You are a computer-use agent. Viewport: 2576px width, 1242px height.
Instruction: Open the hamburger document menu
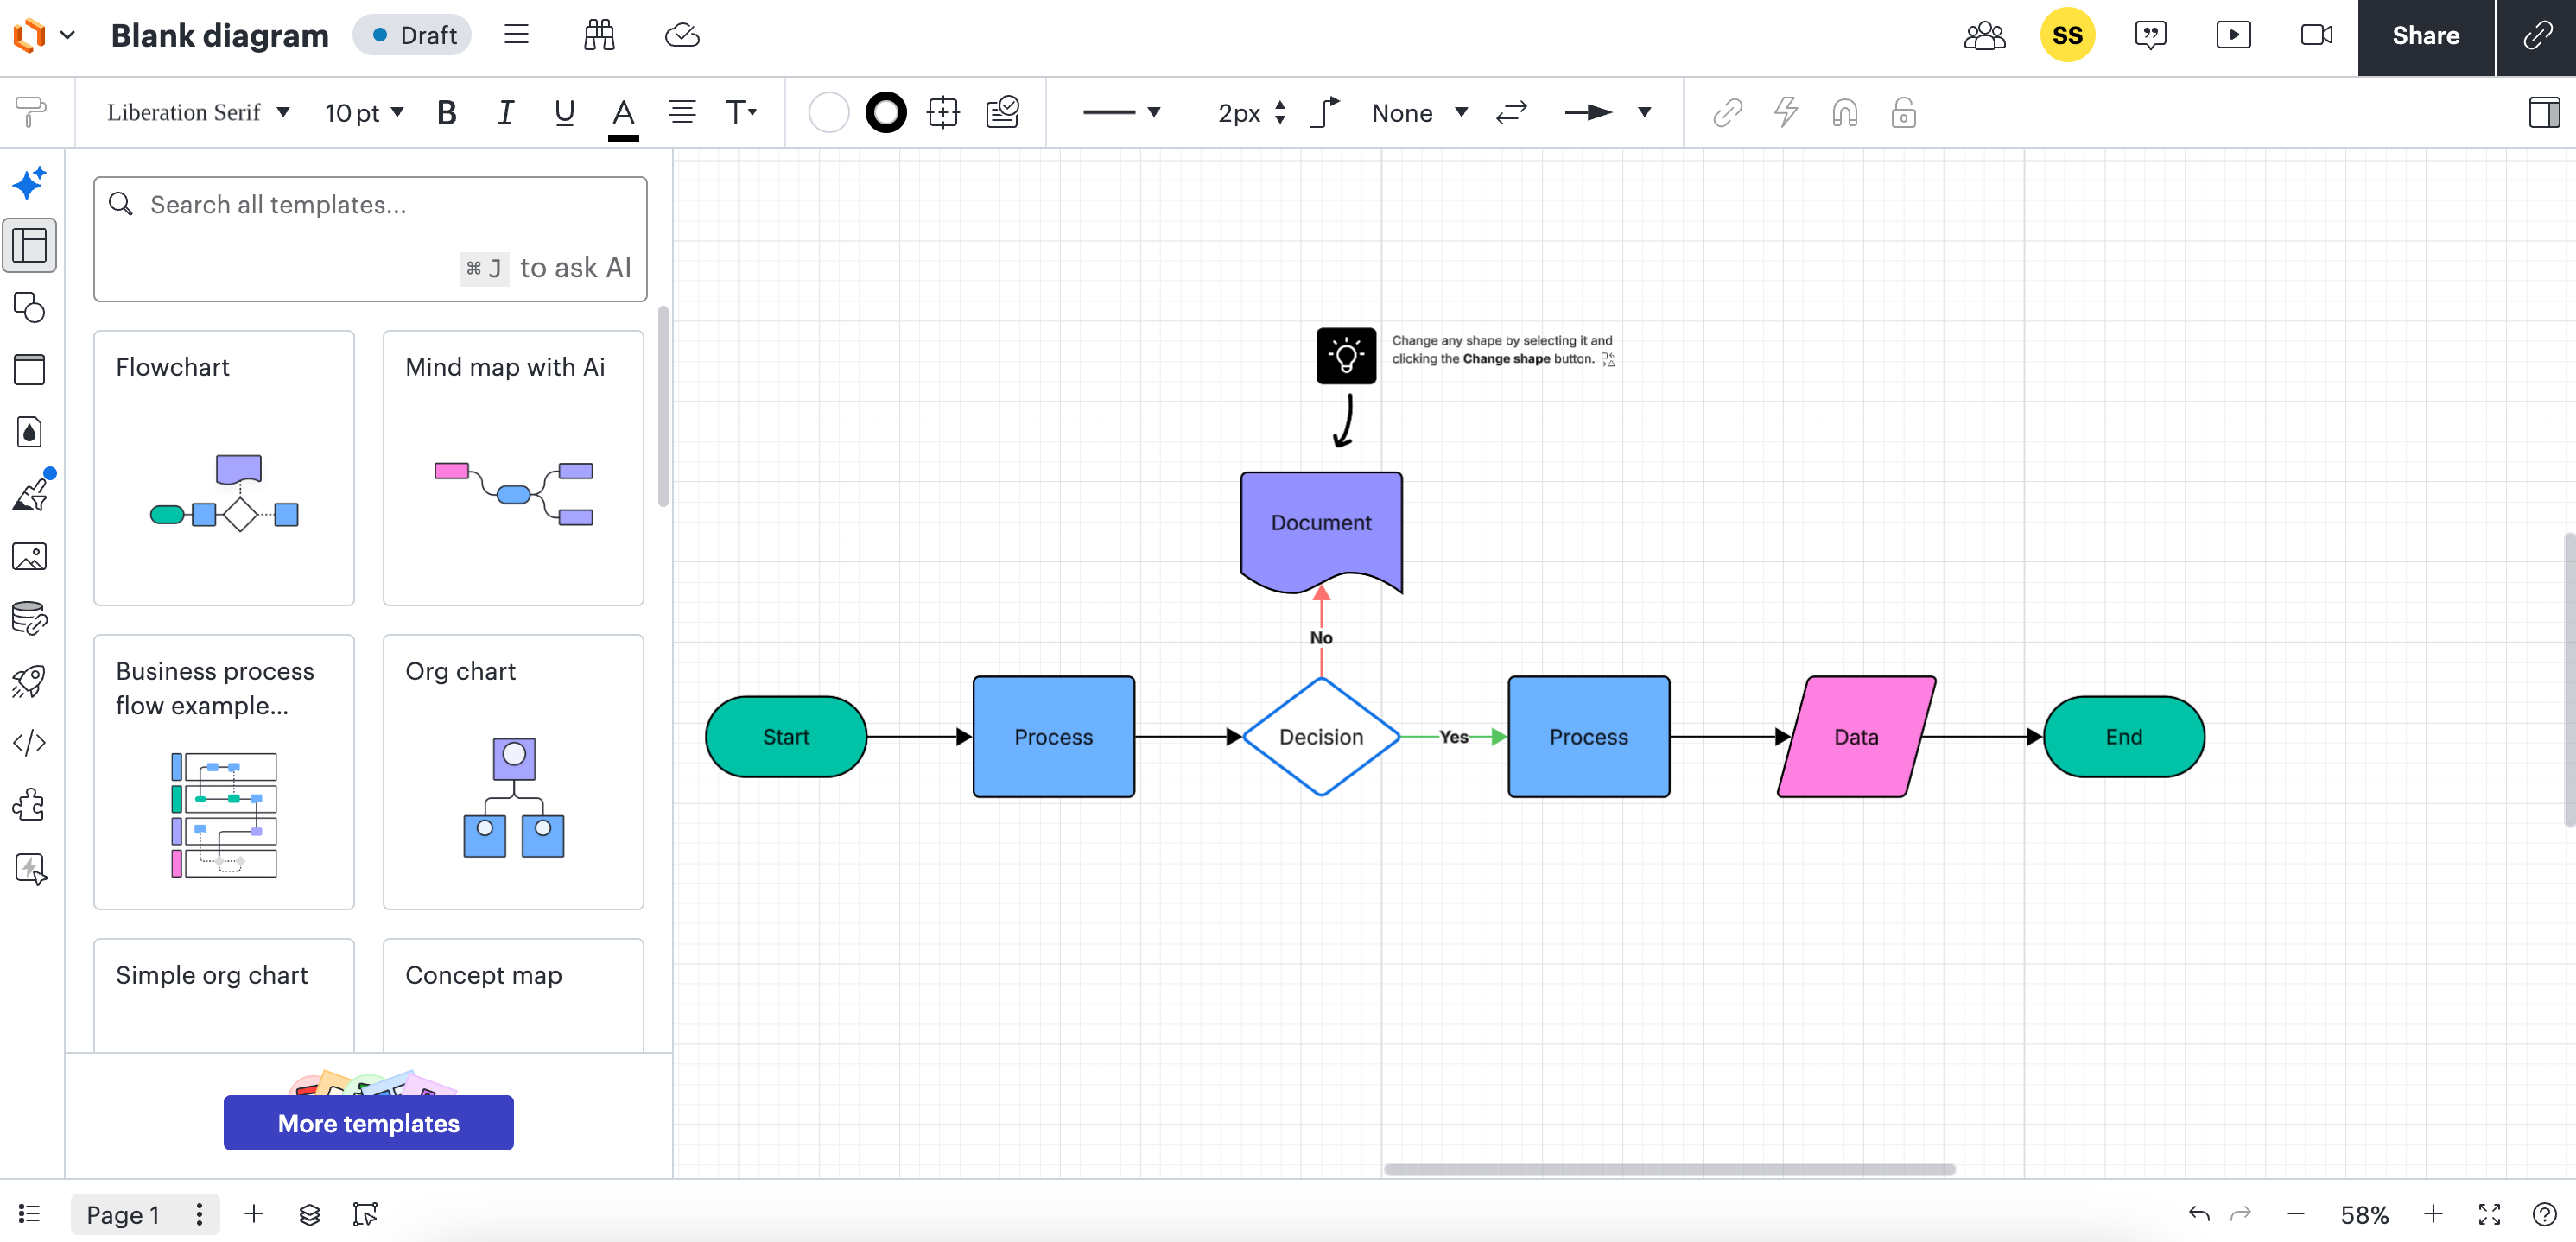(516, 35)
